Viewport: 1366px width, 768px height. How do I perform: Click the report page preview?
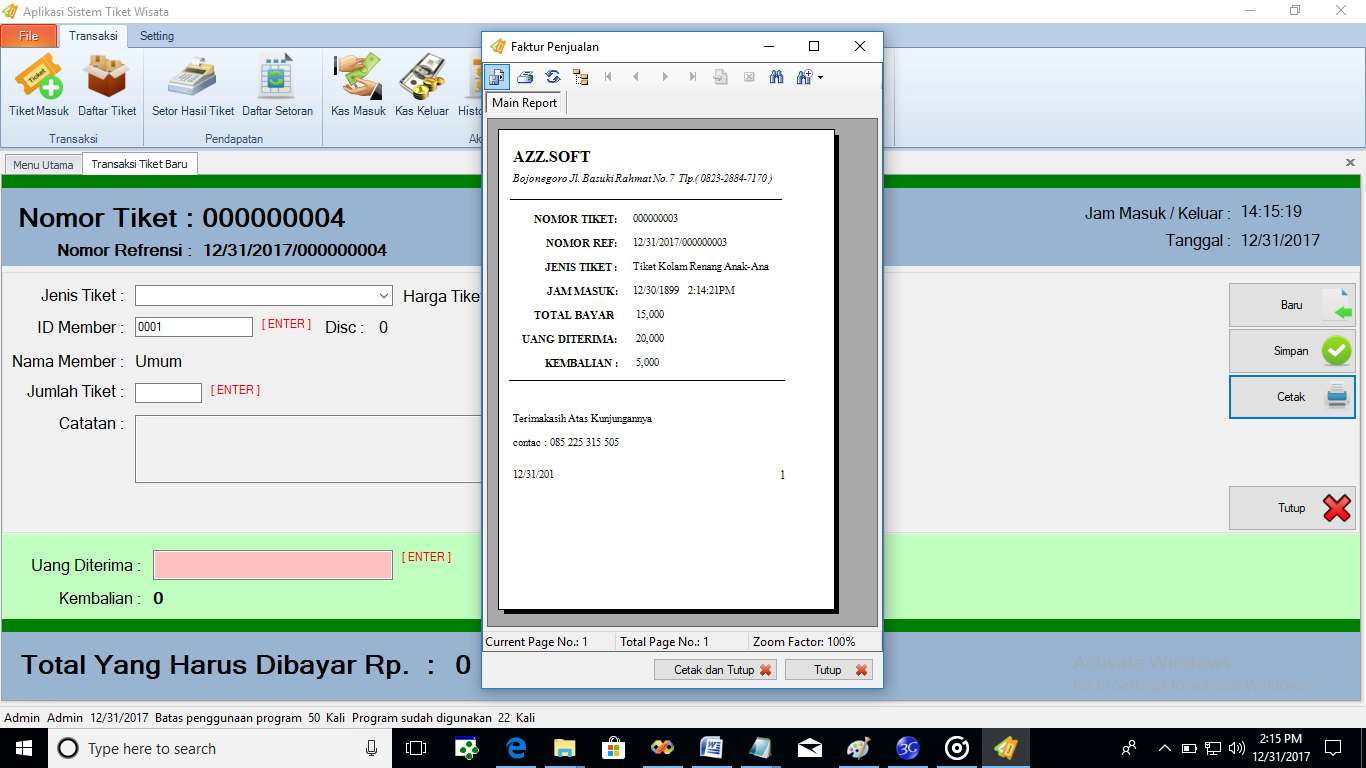[666, 369]
